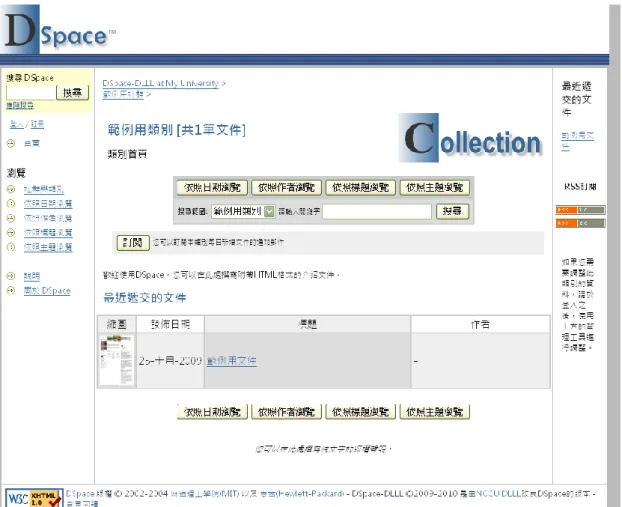Screen dimensions: 622x507
Task: Open the 進階搜尋 advanced search link
Action: pyautogui.click(x=20, y=105)
